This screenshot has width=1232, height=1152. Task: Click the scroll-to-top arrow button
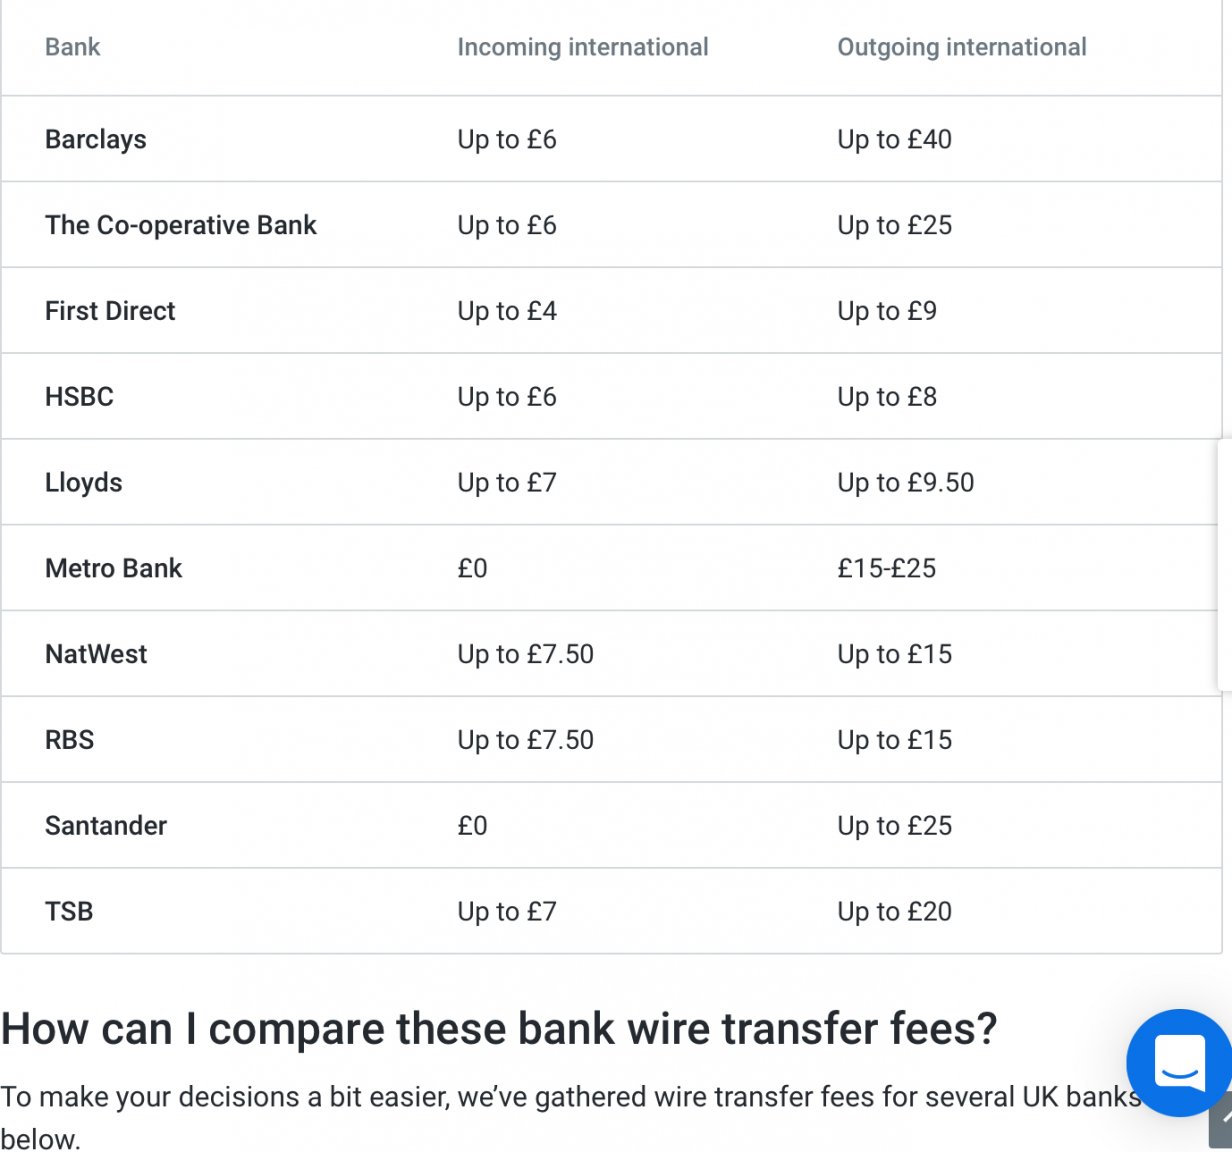(x=1221, y=1121)
